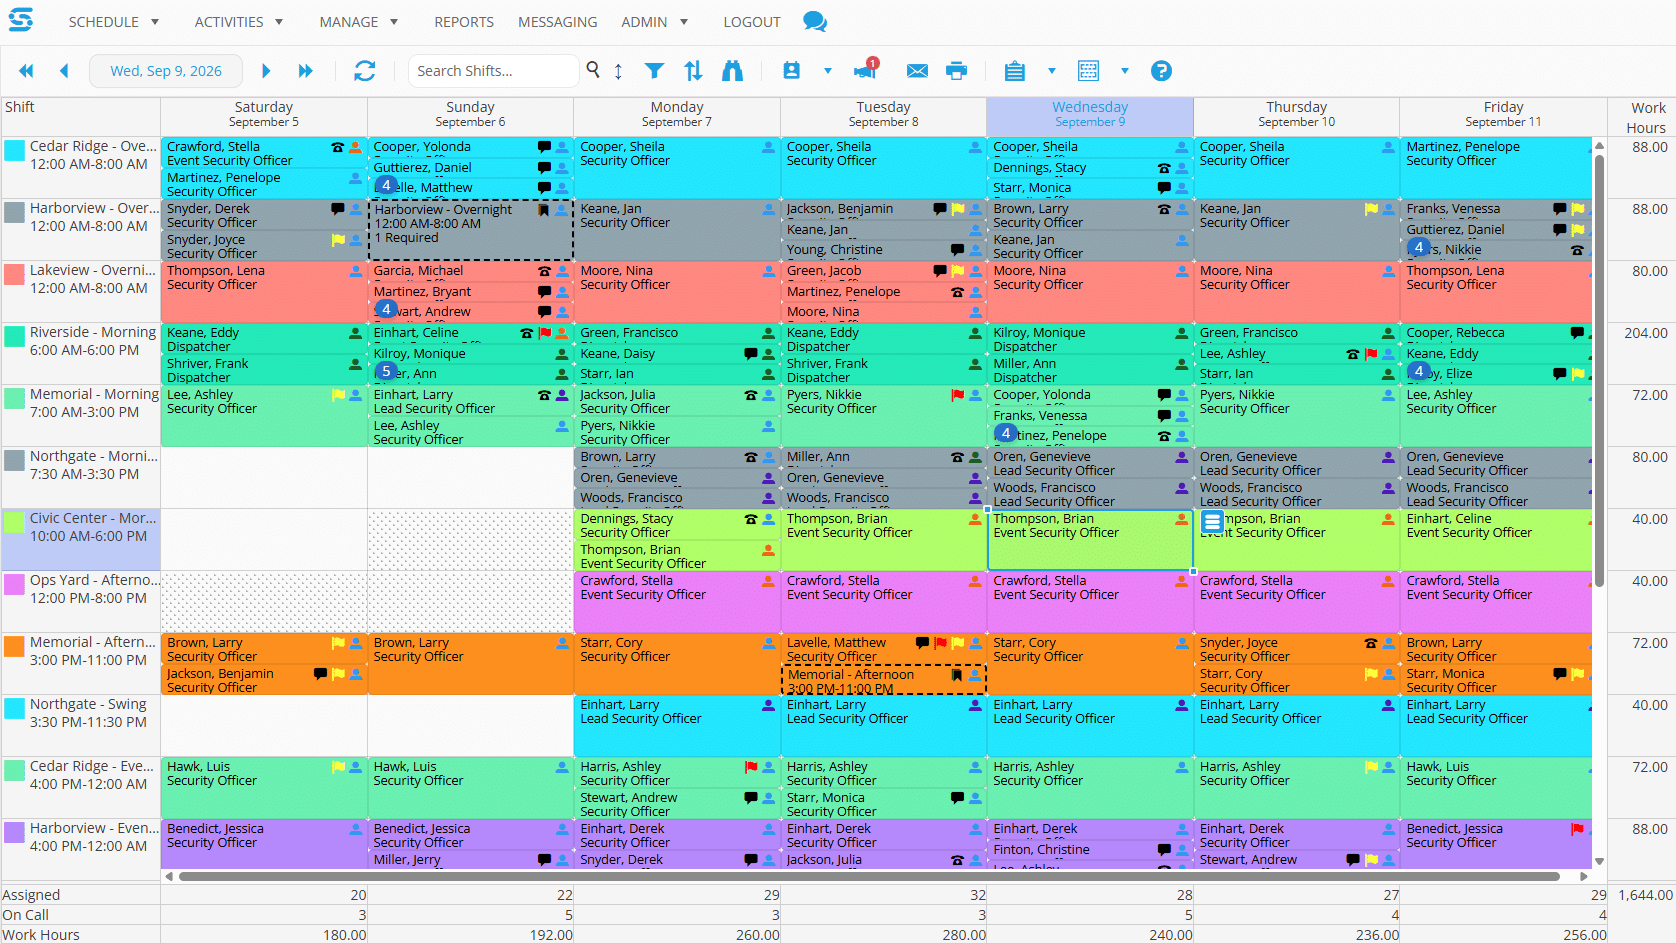The height and width of the screenshot is (944, 1676).
Task: Click yellow flag on Saturday Snyder, Joyce shift
Action: [x=338, y=240]
